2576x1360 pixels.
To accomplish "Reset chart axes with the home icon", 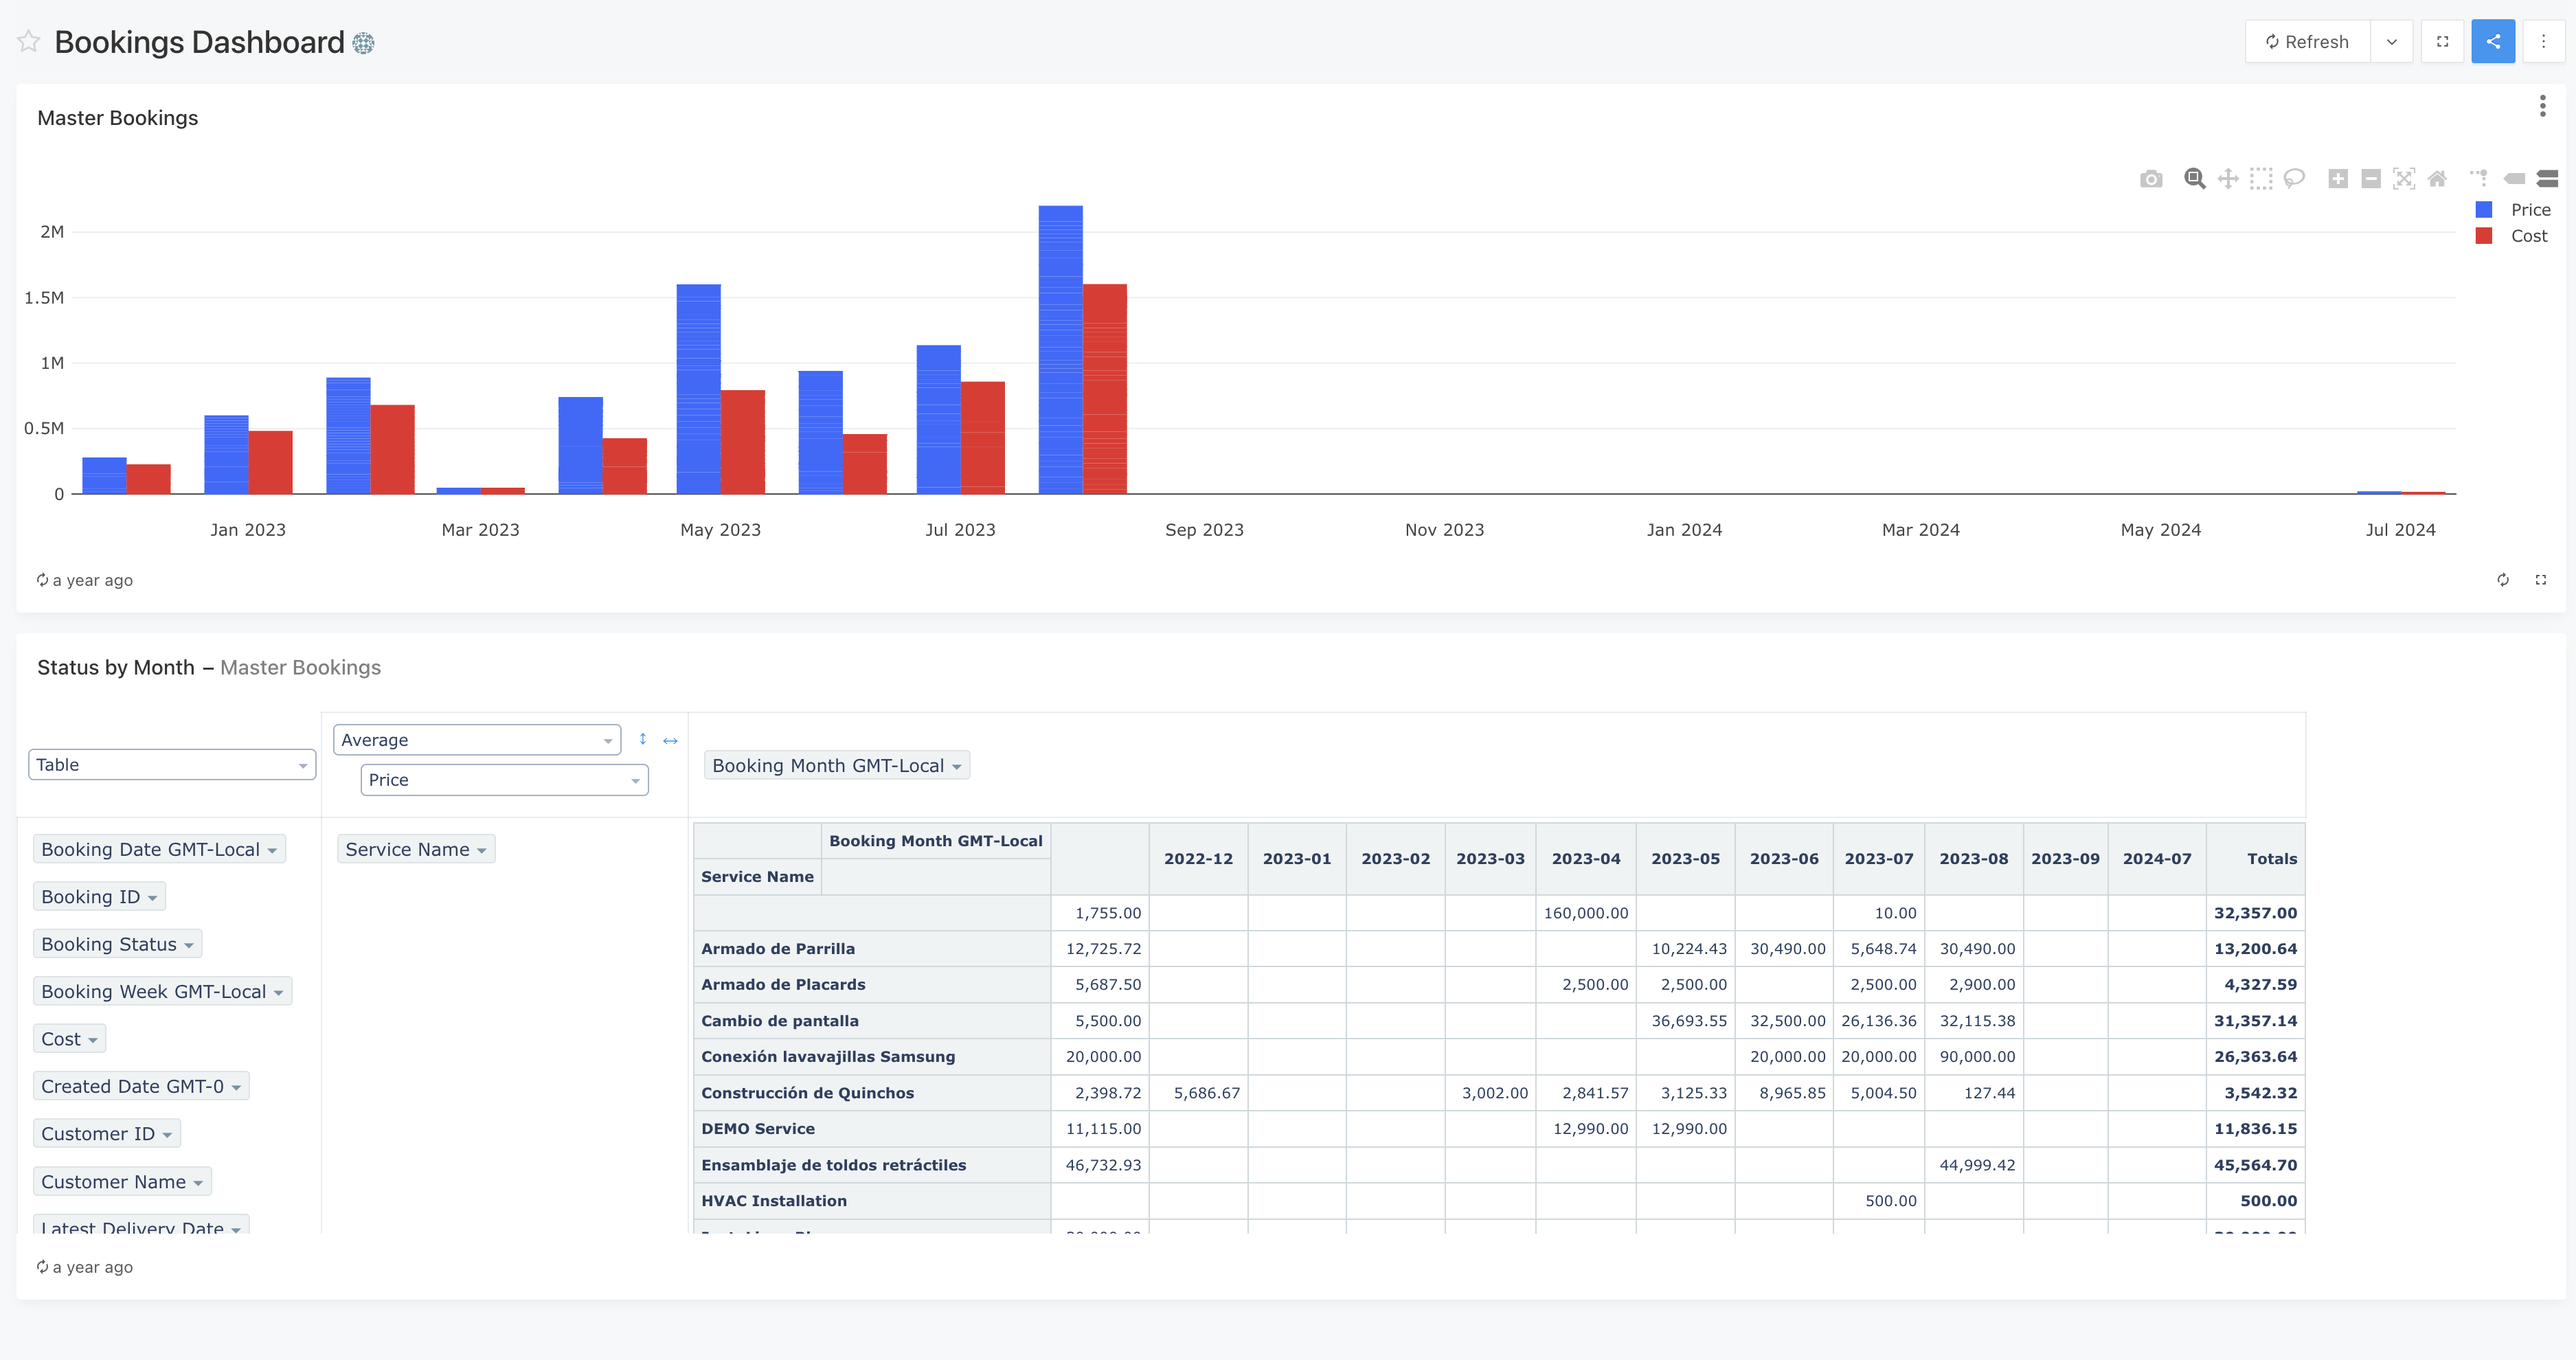I will coord(2437,178).
